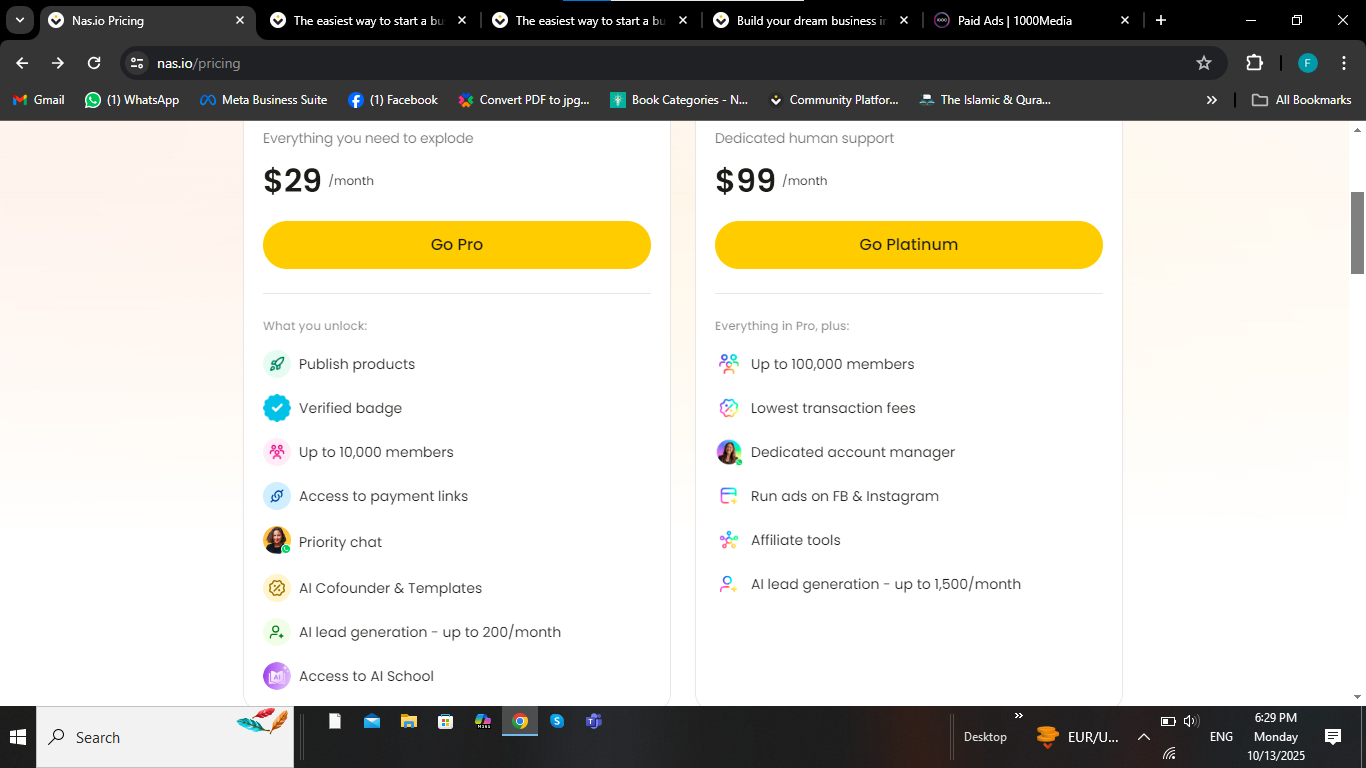Expand hidden icons in the system tray
1366x768 pixels.
[1144, 737]
